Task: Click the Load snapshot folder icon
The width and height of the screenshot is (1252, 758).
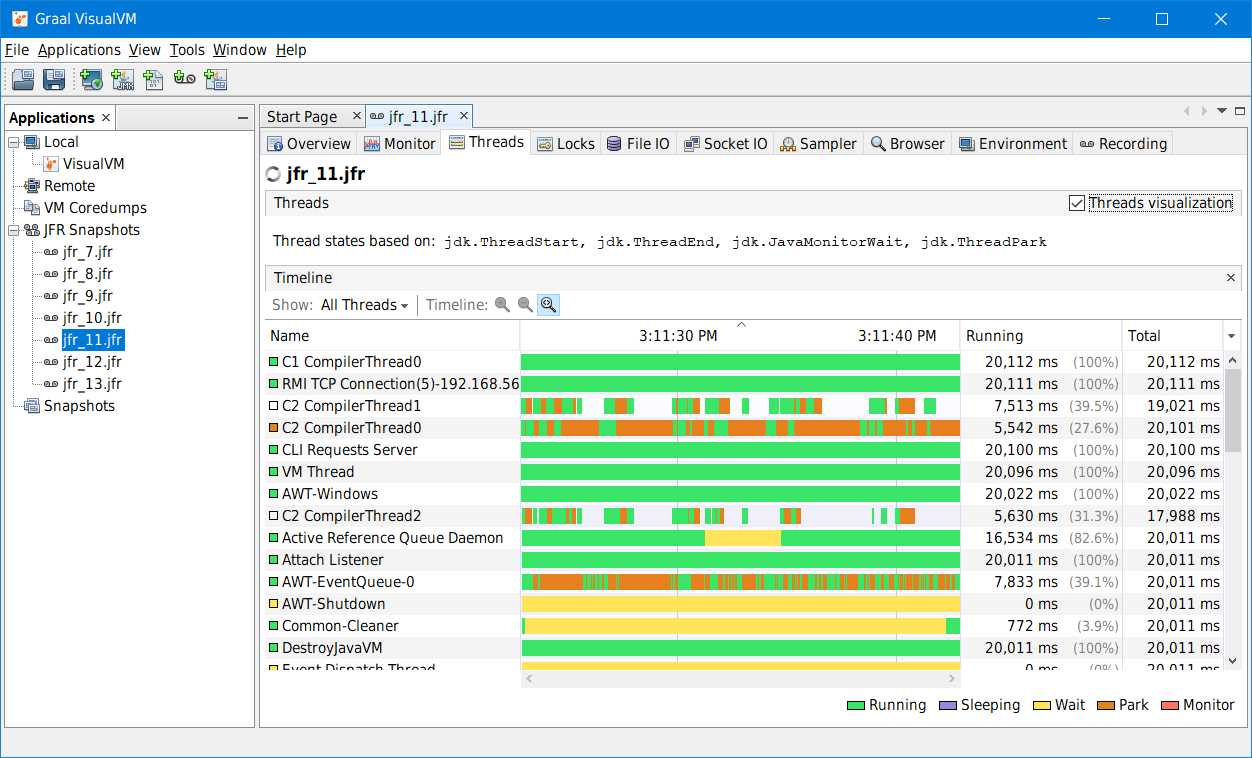Action: (22, 79)
